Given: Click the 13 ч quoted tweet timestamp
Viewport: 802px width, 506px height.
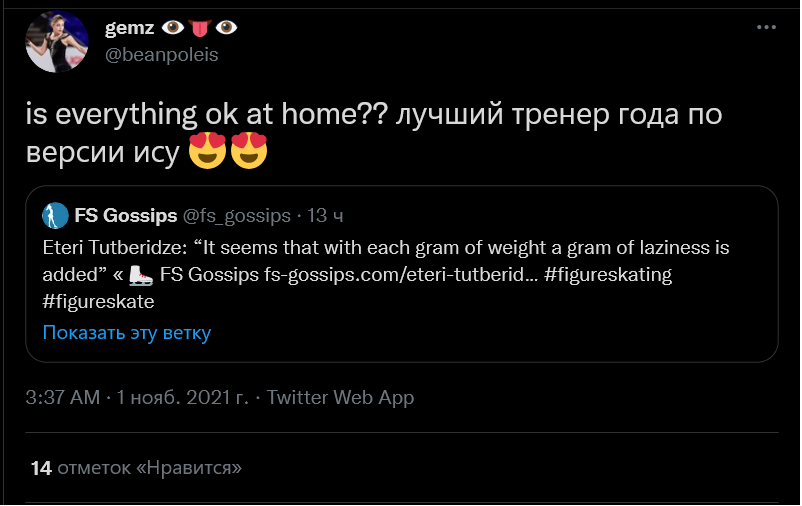Looking at the screenshot, I should [x=325, y=215].
